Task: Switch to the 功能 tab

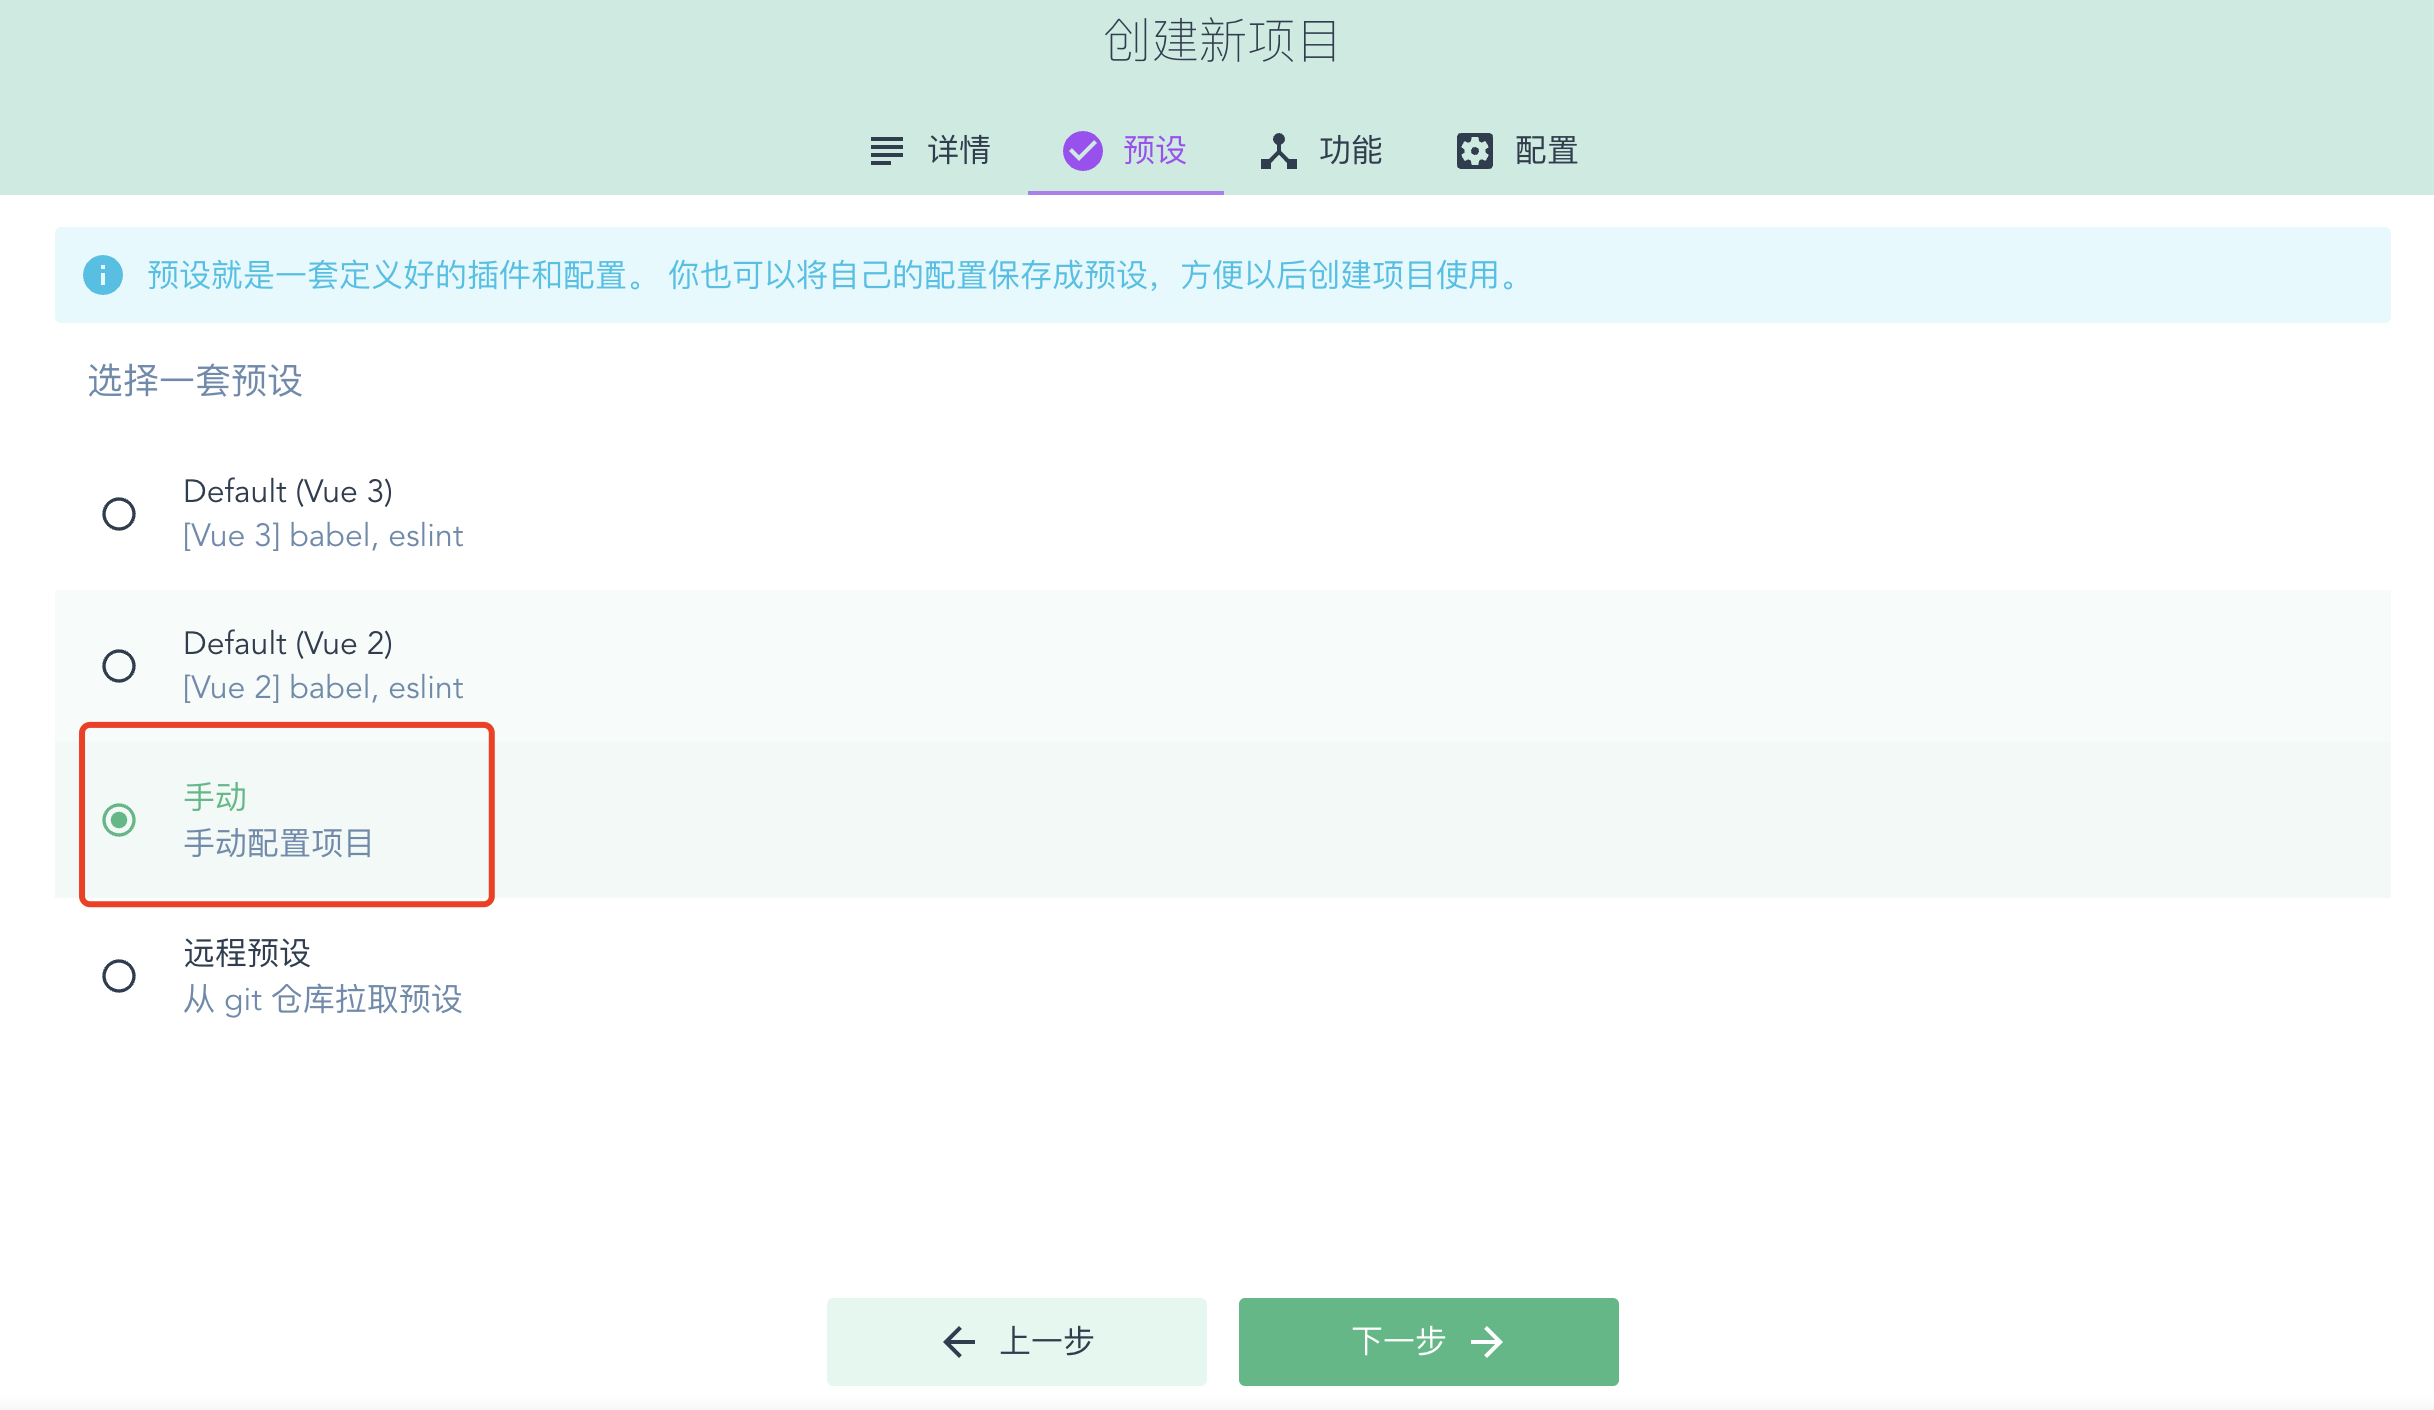Action: tap(1350, 151)
